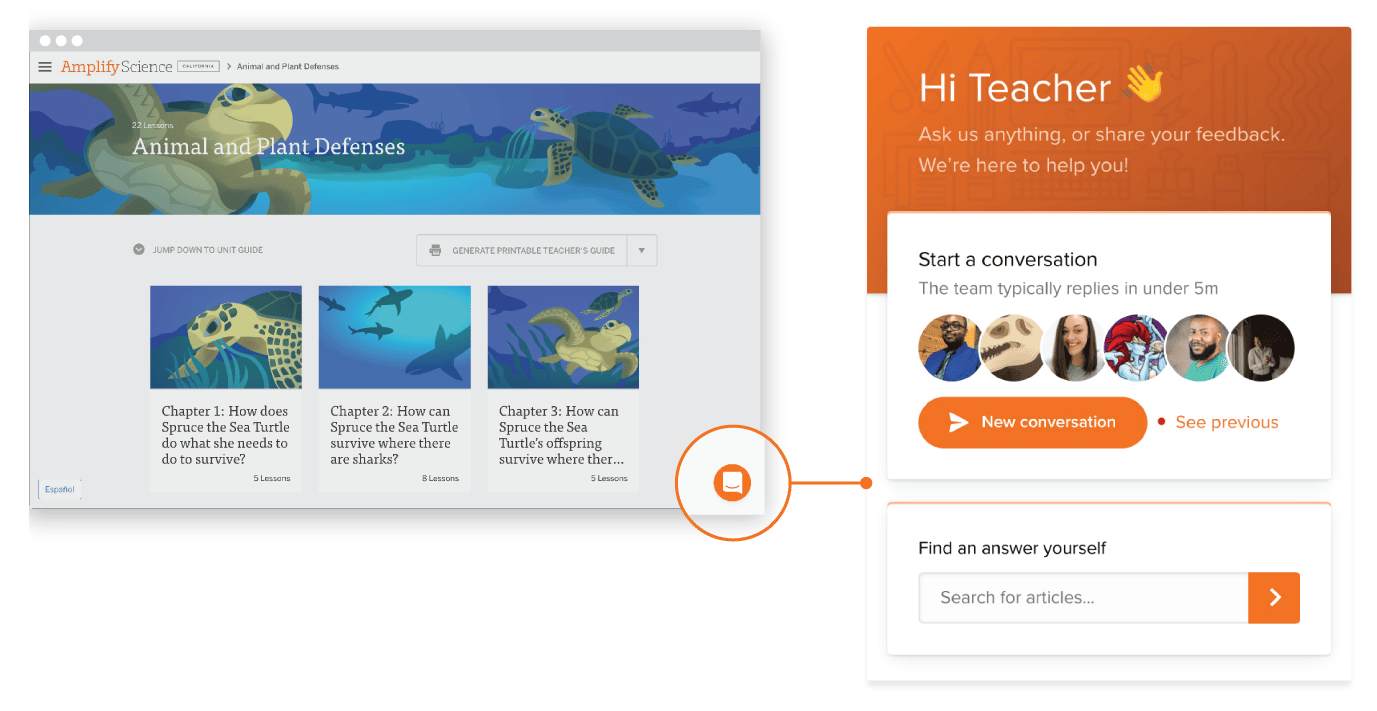
Task: Click the Jump Down circle arrow icon
Action: tap(139, 250)
